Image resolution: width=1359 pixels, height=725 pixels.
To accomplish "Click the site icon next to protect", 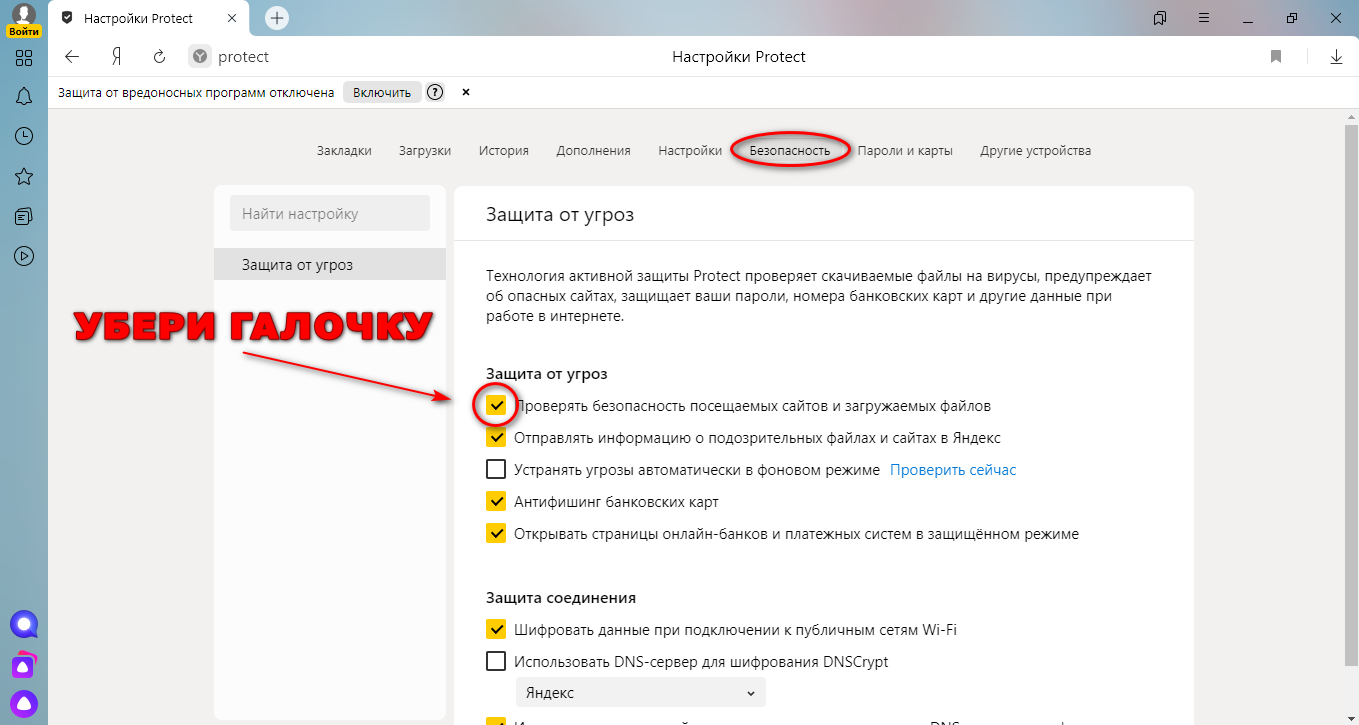I will (200, 57).
